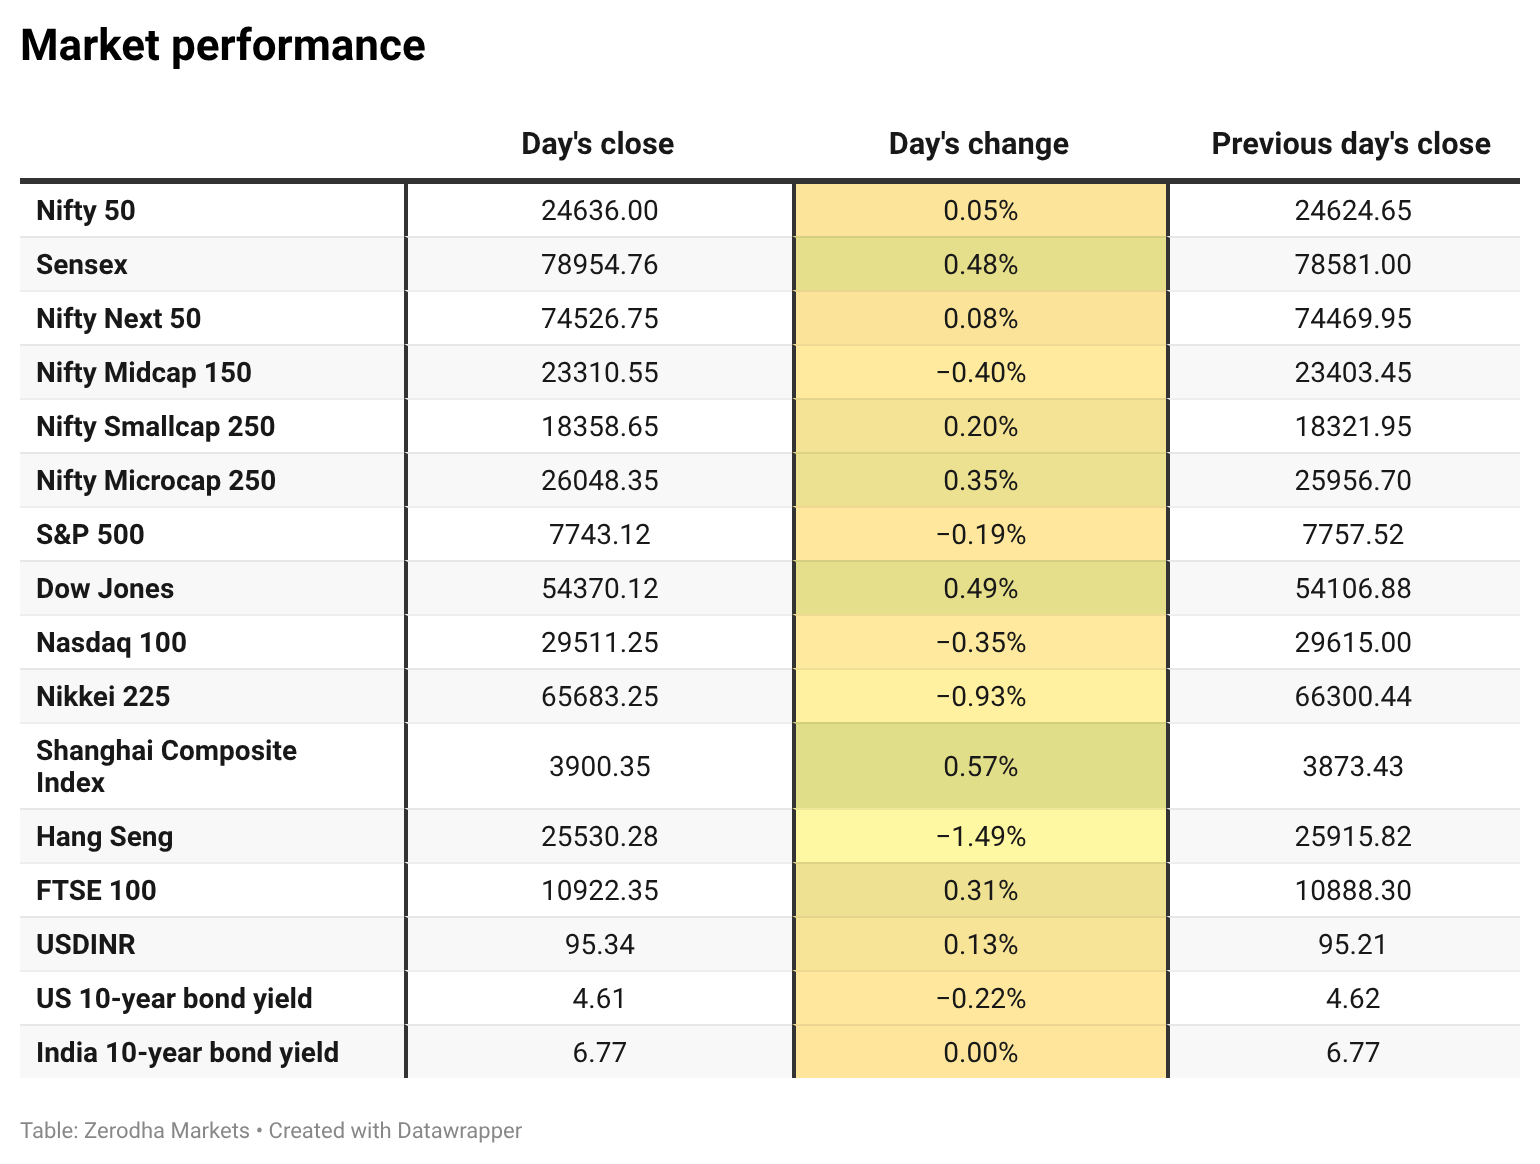This screenshot has width=1540, height=1164.
Task: Click the FTSE 100 previous close 10888.30
Action: coord(1353,891)
